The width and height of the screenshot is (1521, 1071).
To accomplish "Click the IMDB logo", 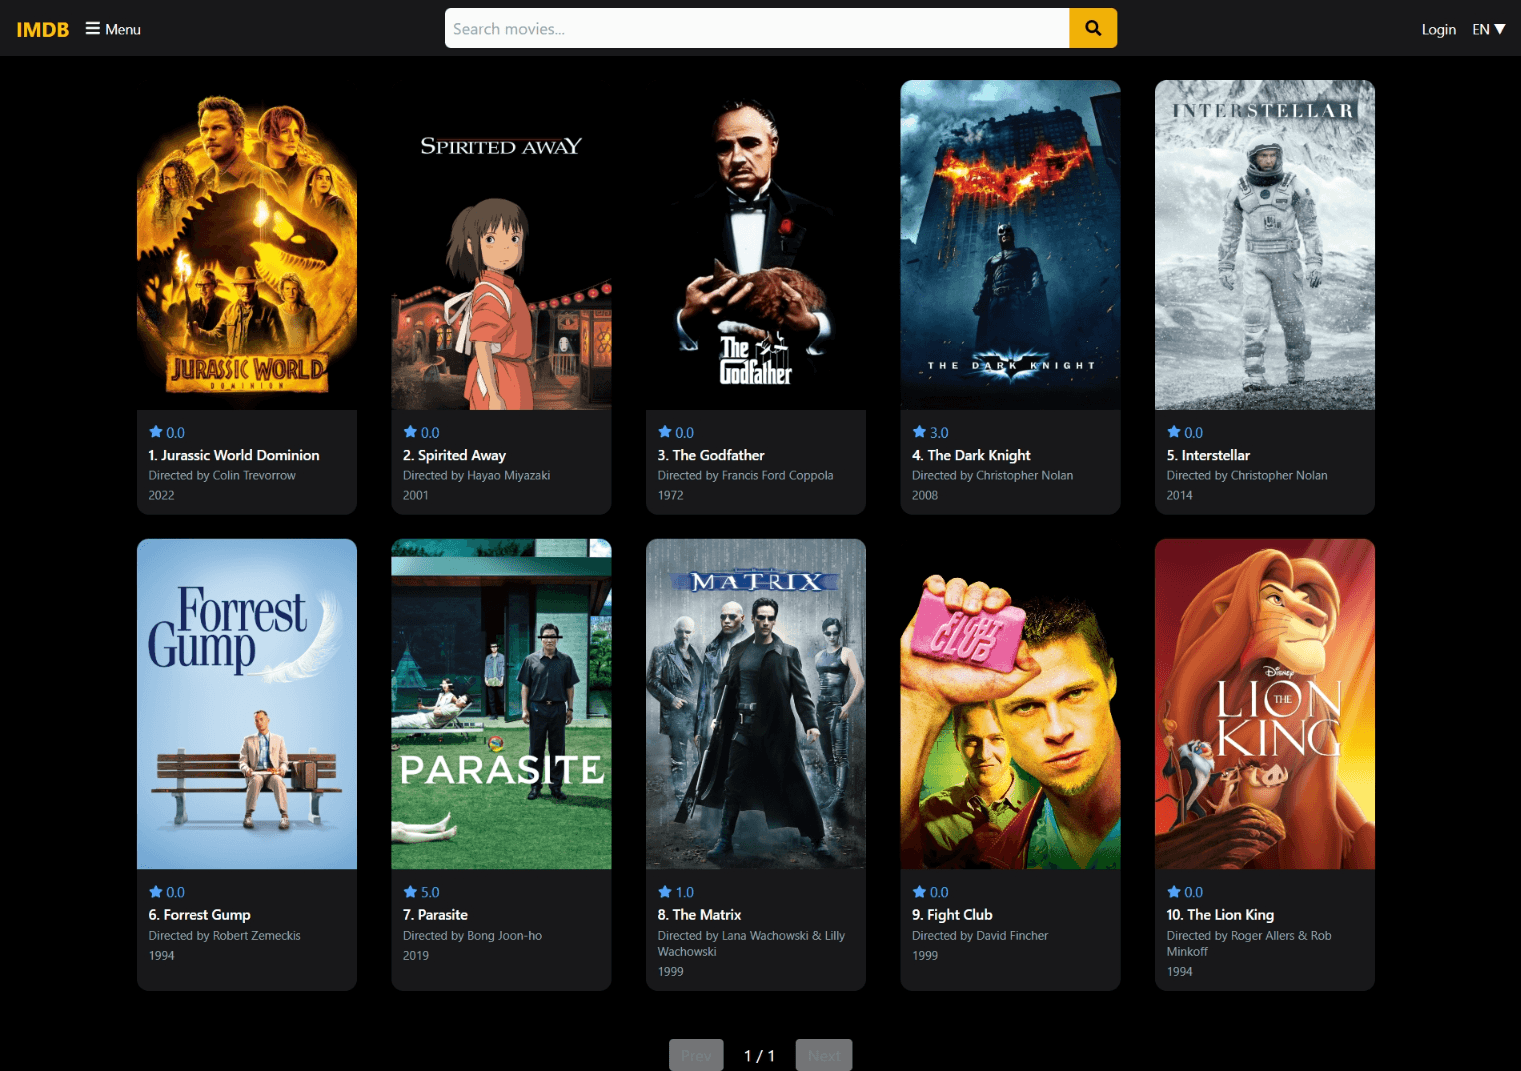I will 43,29.
